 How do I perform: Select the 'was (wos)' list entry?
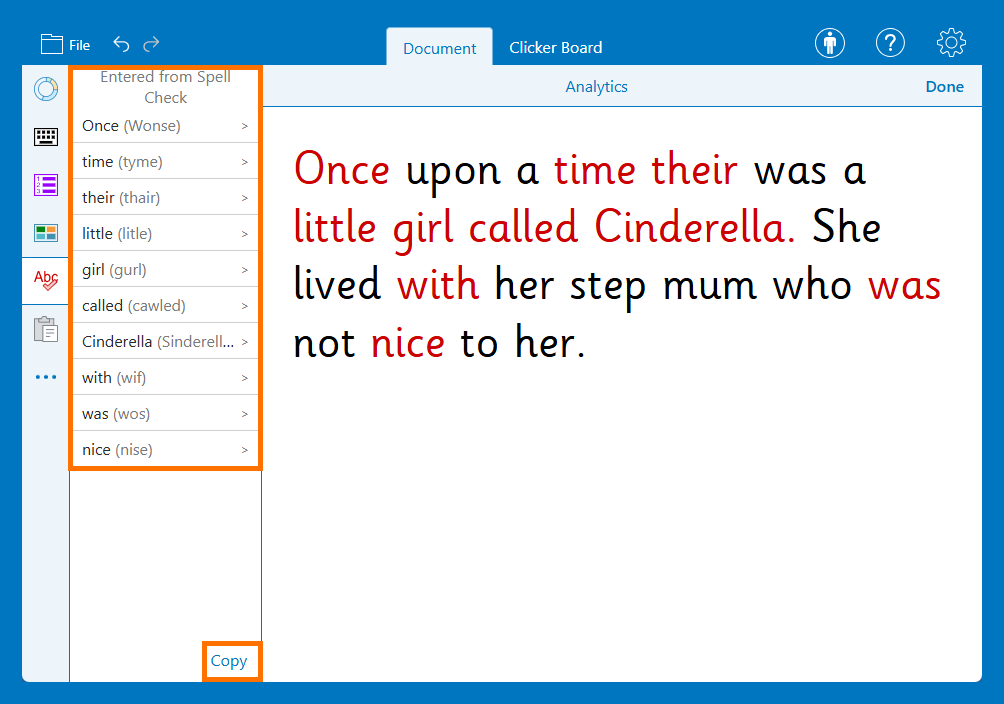pyautogui.click(x=165, y=413)
